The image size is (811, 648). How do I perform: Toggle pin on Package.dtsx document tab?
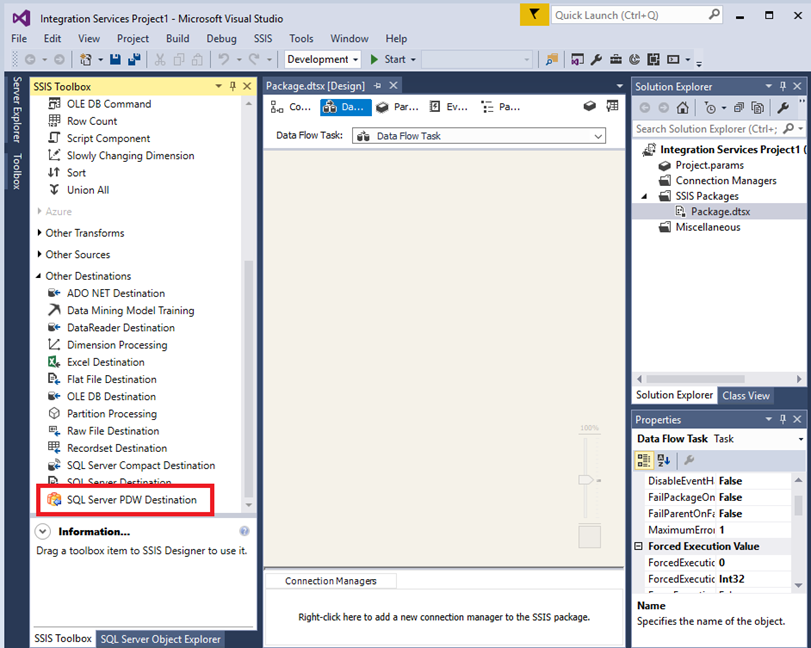pos(378,85)
